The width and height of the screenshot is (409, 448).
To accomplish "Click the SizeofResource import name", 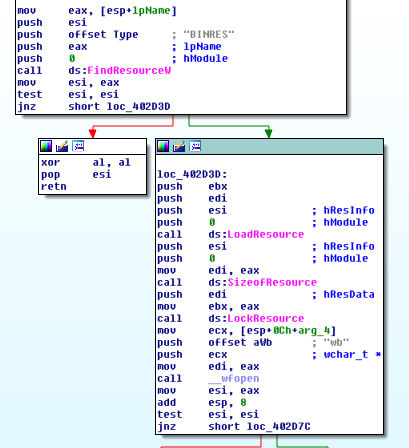I will click(272, 282).
